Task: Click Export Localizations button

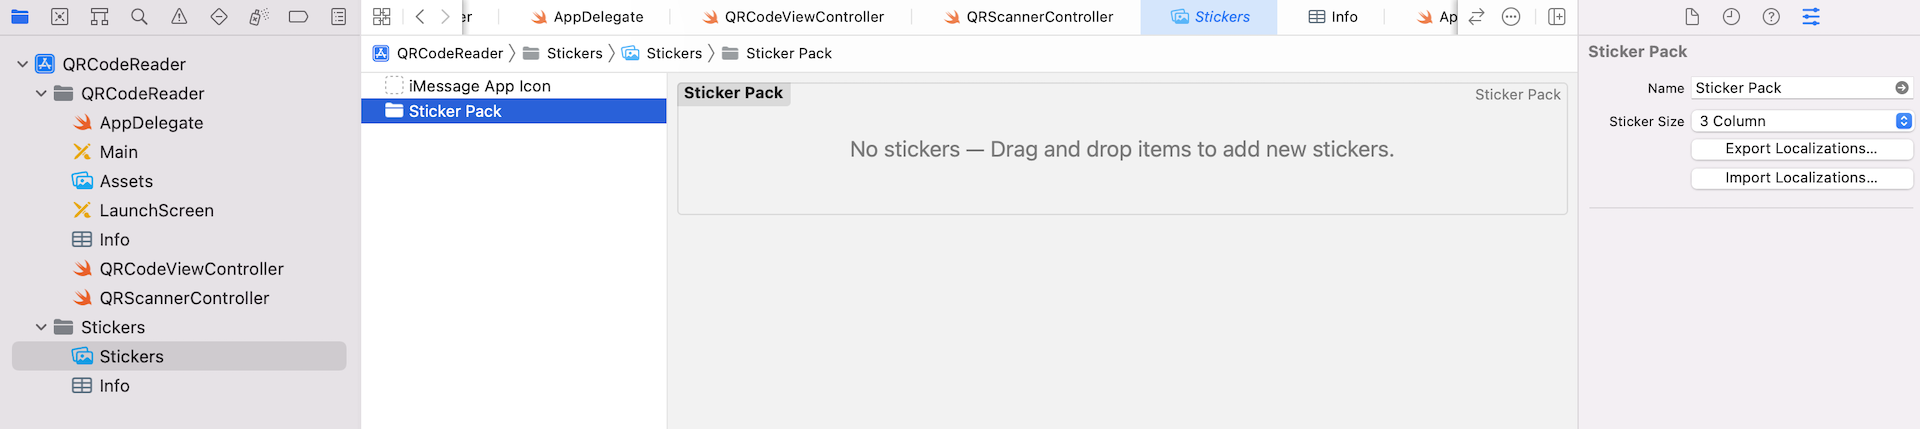Action: click(1801, 149)
